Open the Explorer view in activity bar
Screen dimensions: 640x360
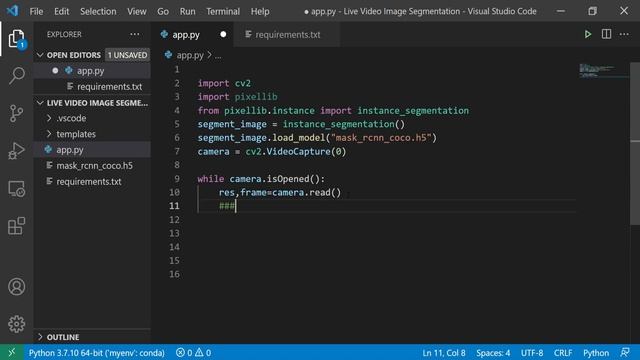tap(16, 38)
